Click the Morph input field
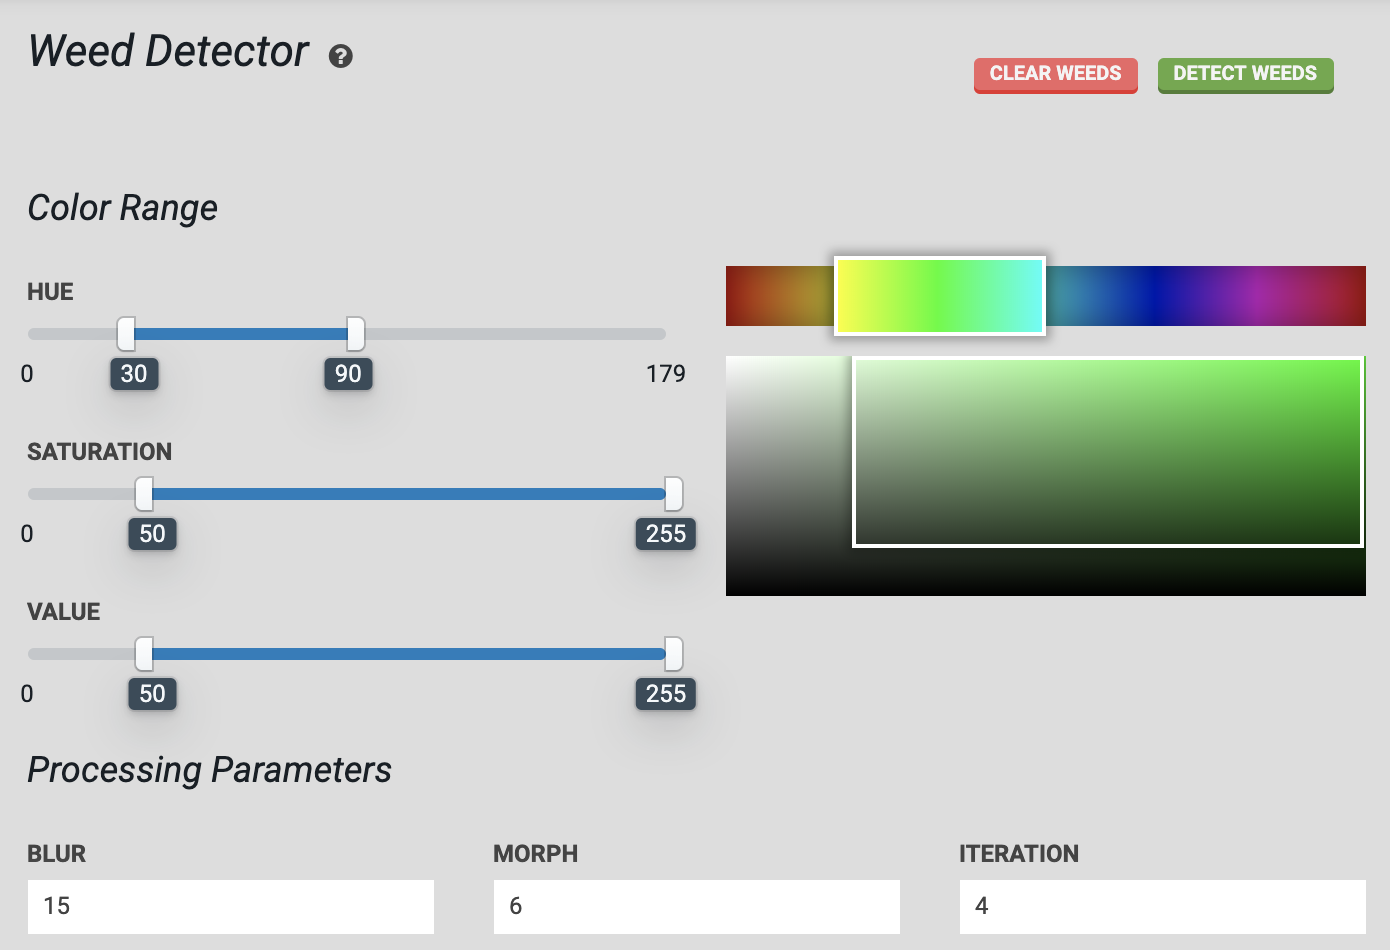Screen dimensions: 1390x950 coord(696,906)
